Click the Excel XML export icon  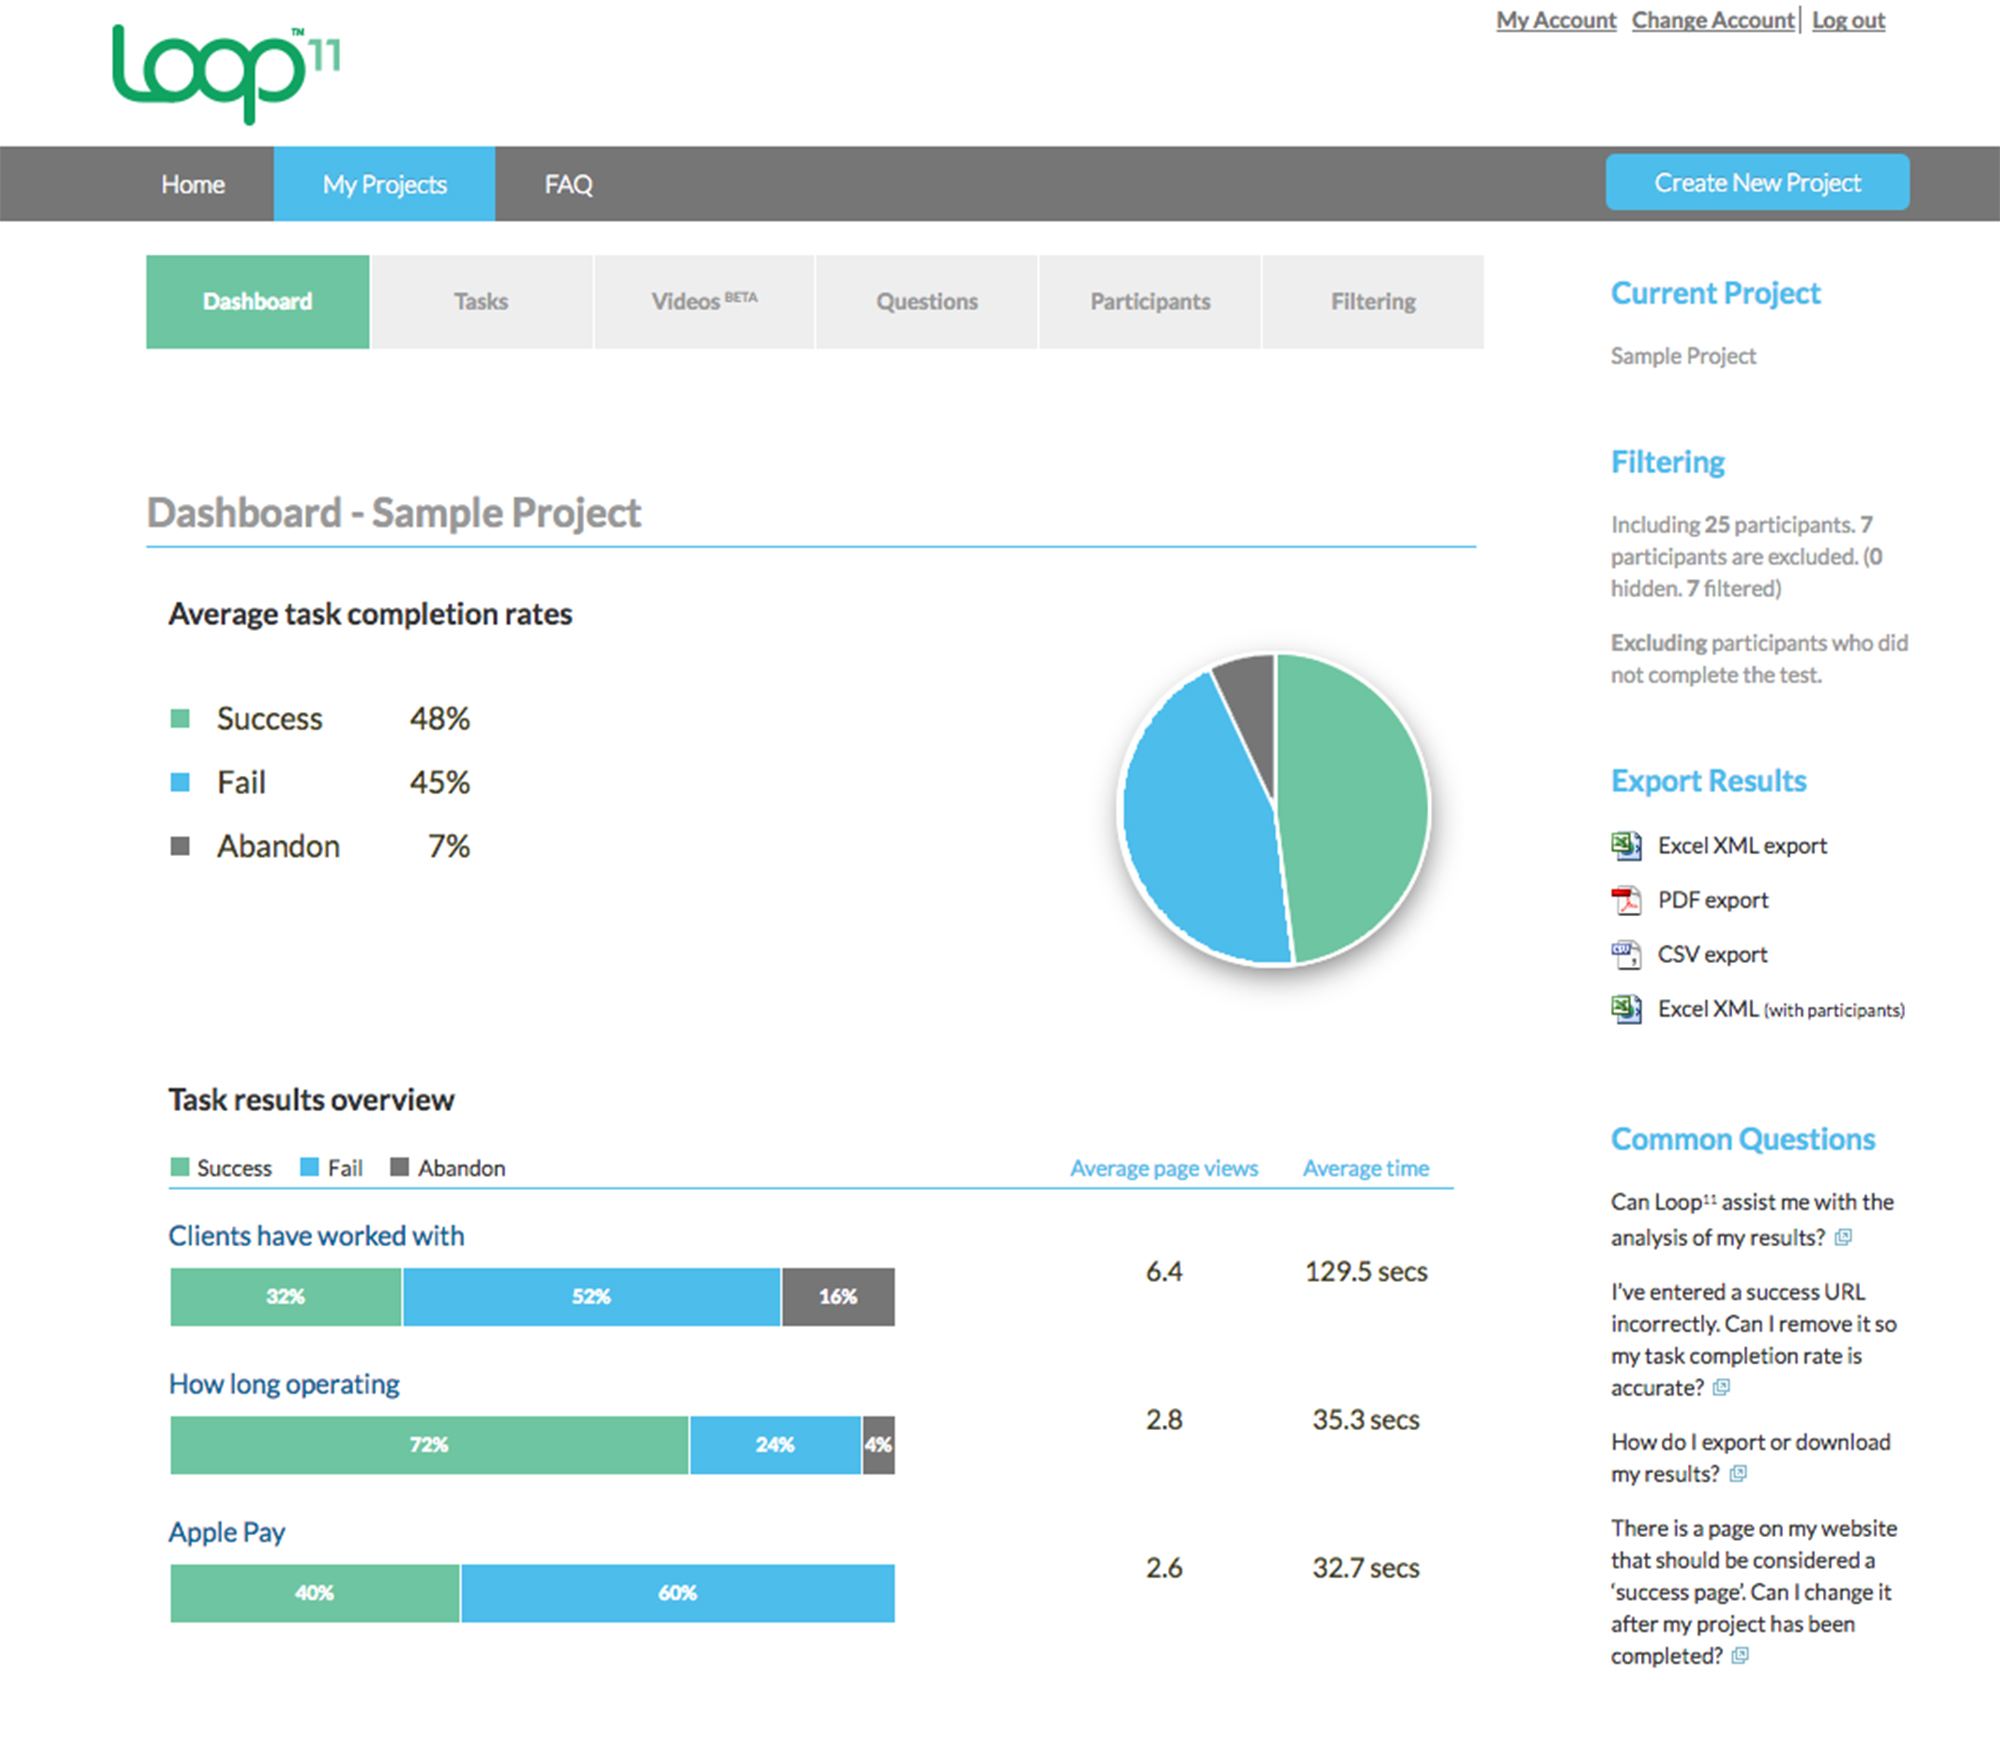coord(1625,846)
